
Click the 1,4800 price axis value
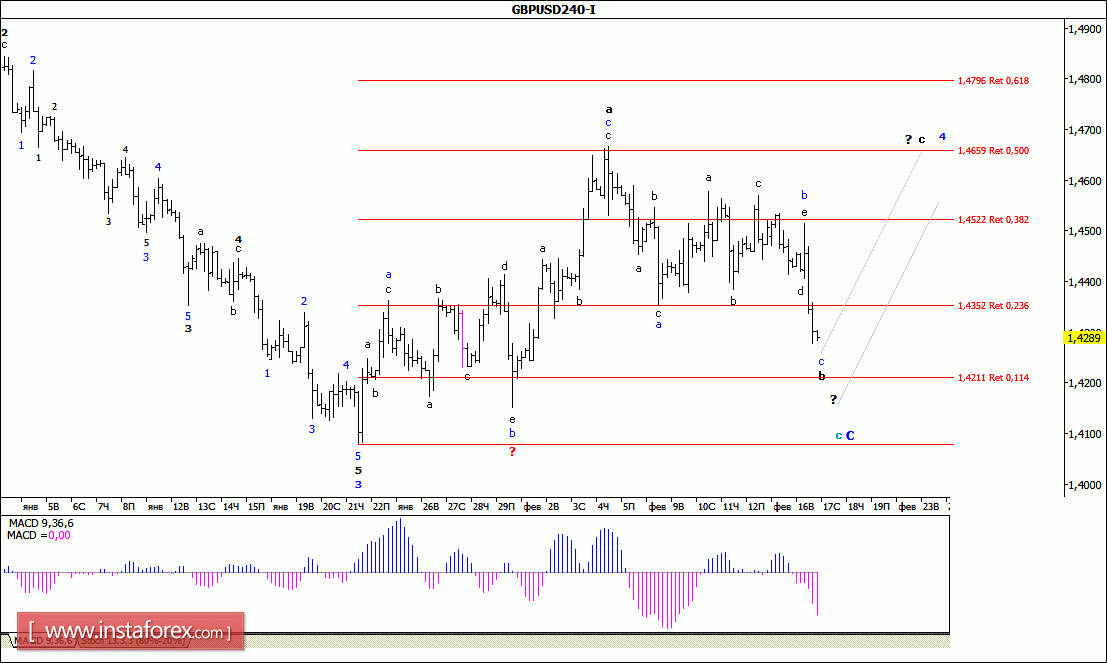pos(1084,80)
